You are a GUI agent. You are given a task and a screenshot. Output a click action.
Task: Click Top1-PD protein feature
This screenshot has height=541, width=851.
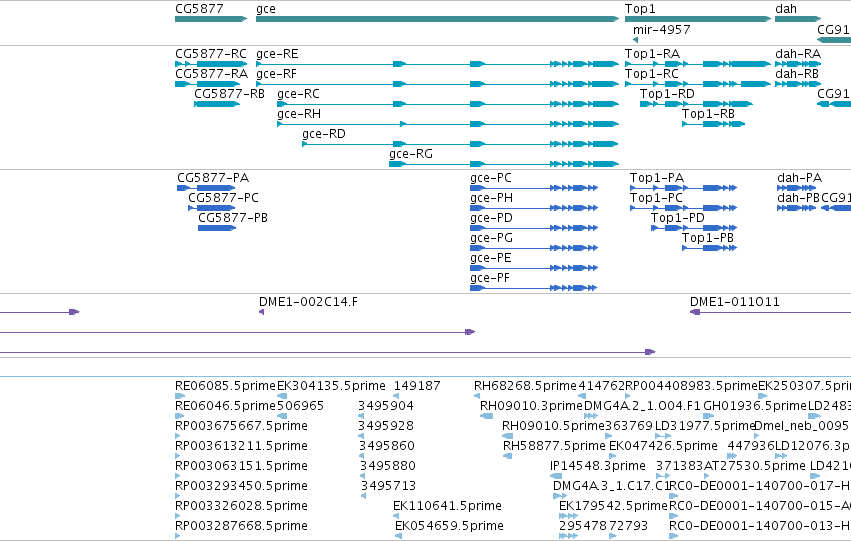694,228
